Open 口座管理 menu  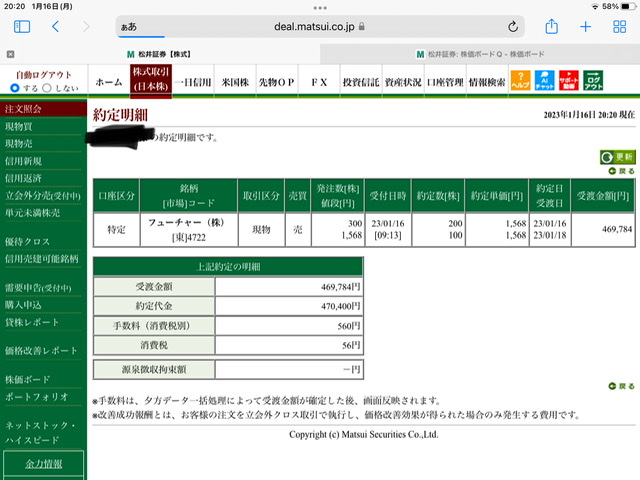[445, 82]
